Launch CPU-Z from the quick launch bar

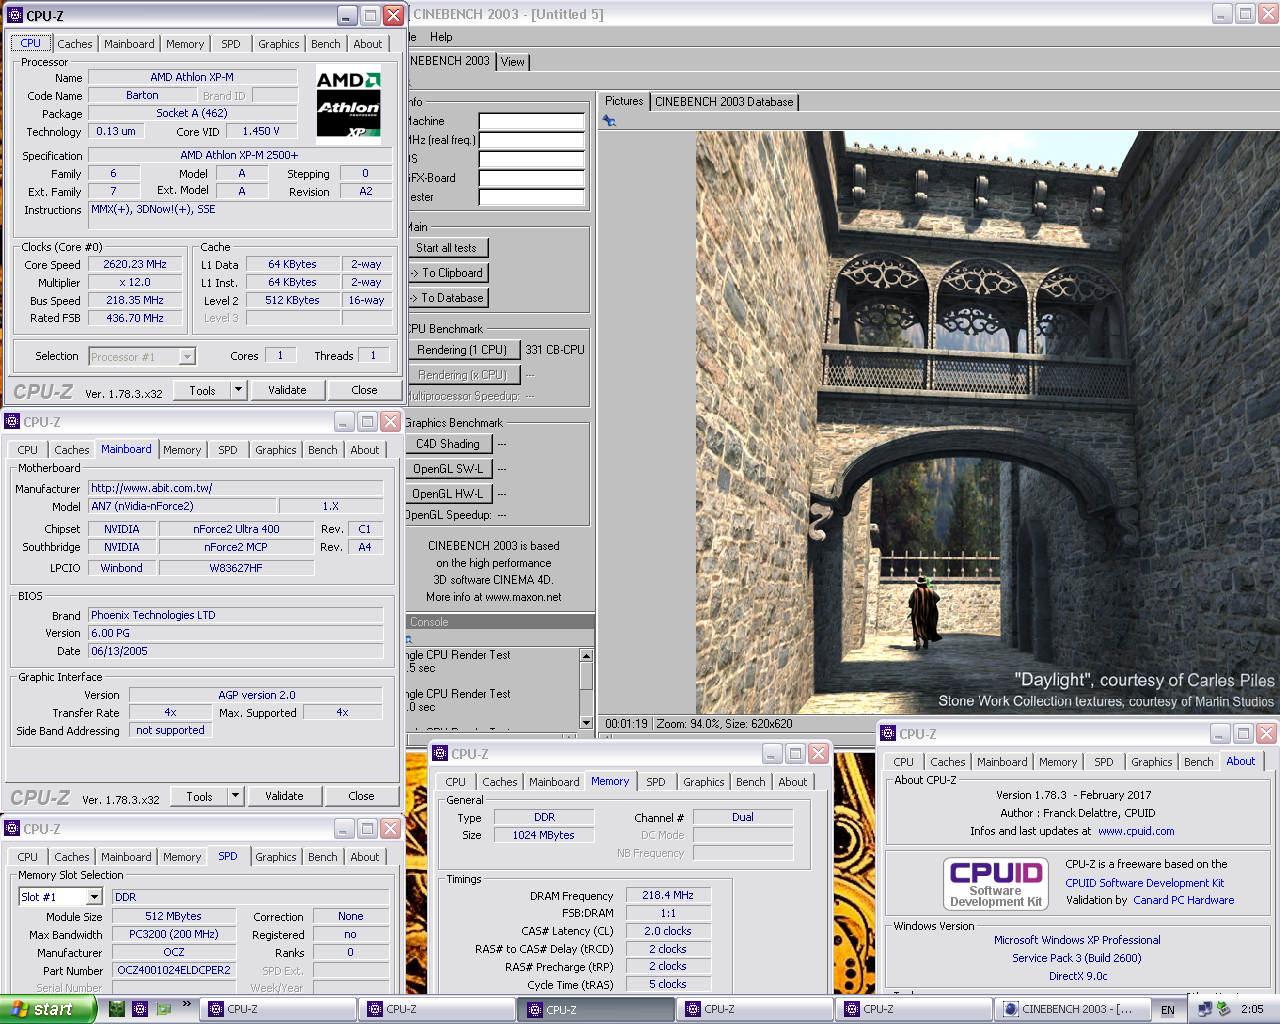point(140,1009)
